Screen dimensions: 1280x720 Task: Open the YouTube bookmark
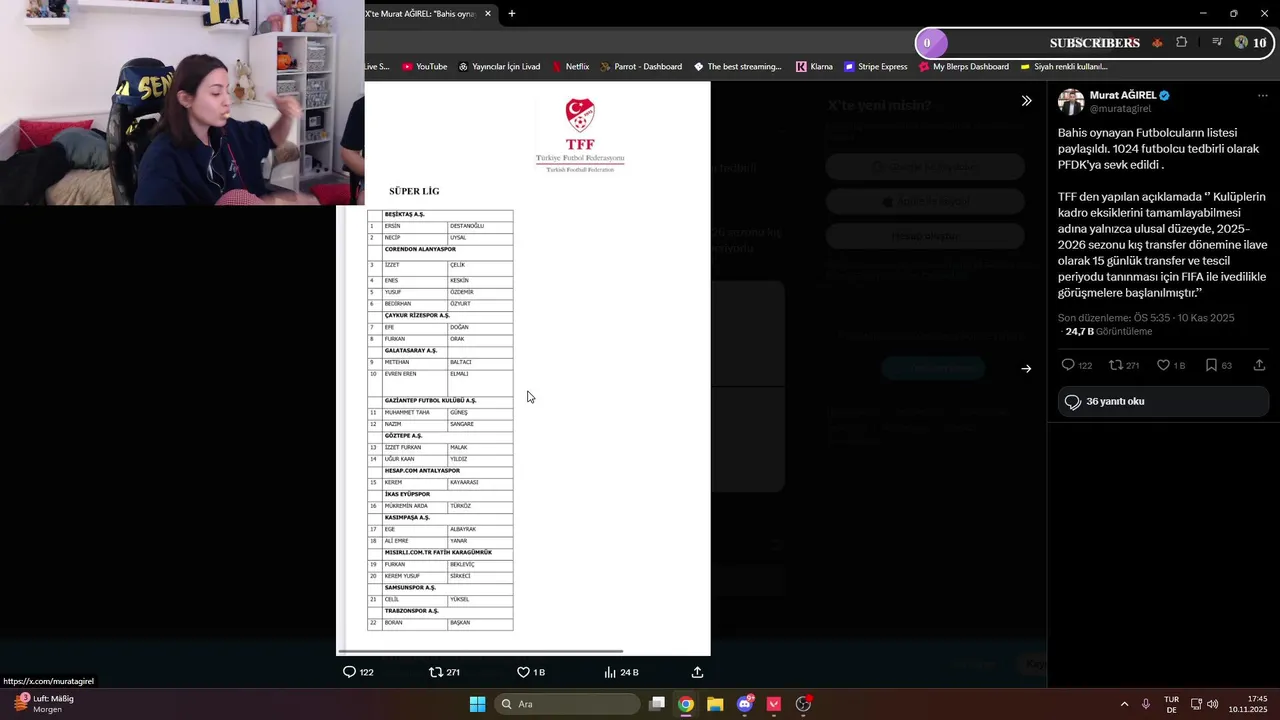[424, 67]
